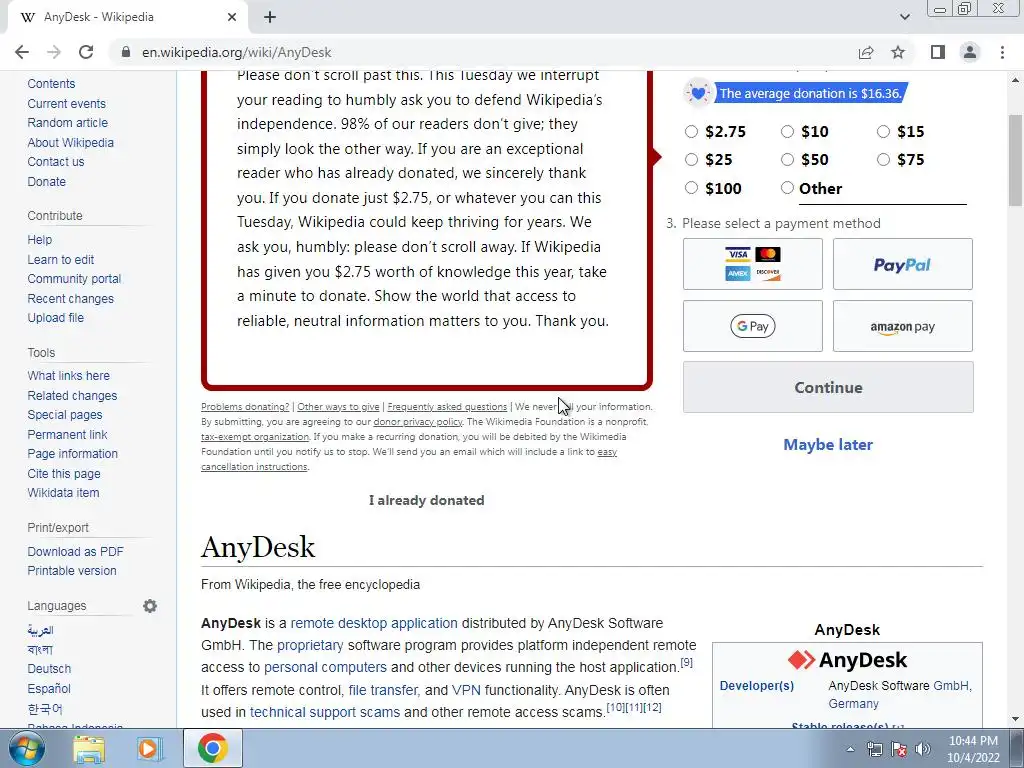This screenshot has width=1024, height=768.
Task: Open the Donate sidebar link
Action: (x=46, y=182)
